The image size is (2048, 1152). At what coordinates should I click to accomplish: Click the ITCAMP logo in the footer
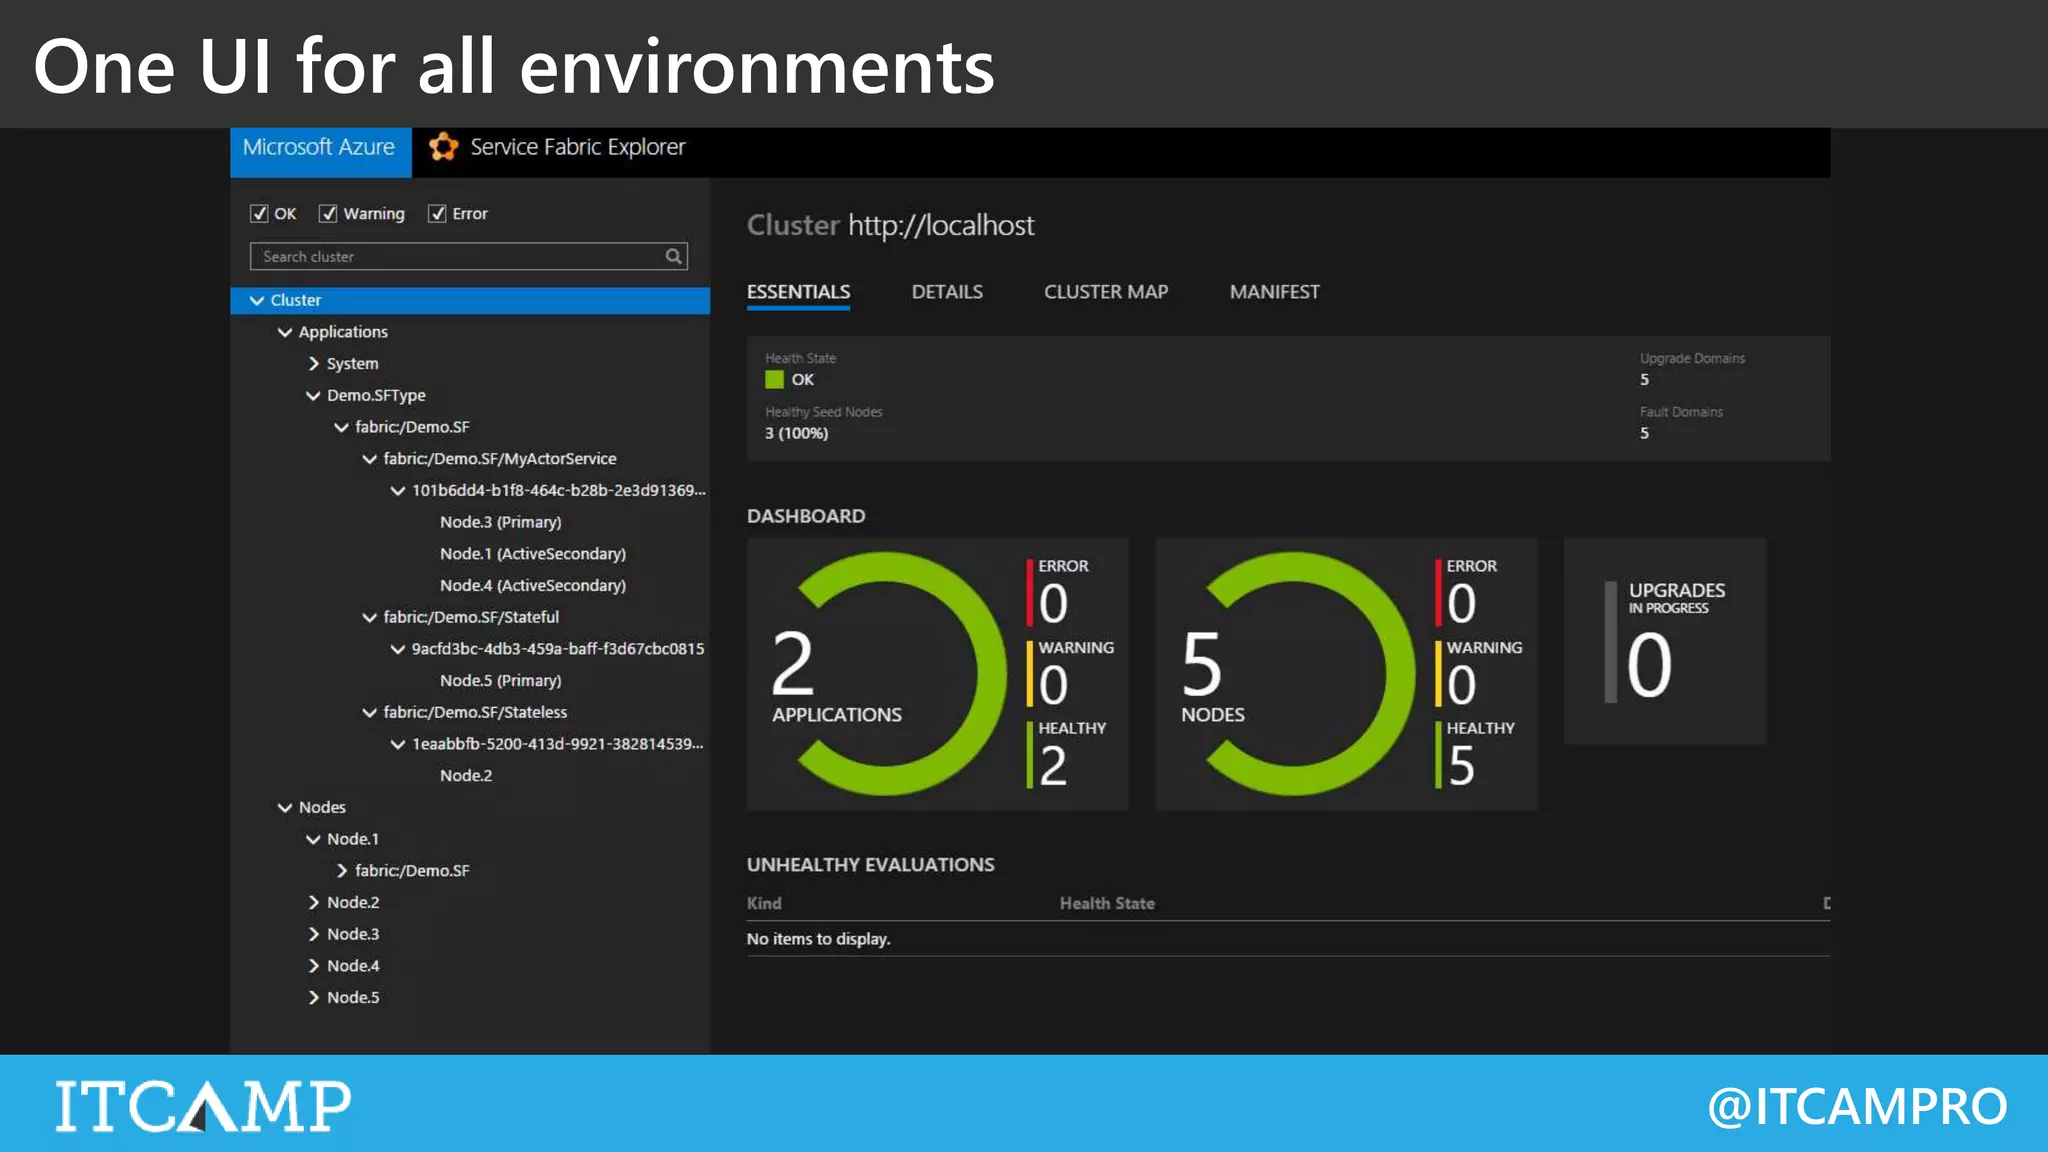pyautogui.click(x=203, y=1106)
